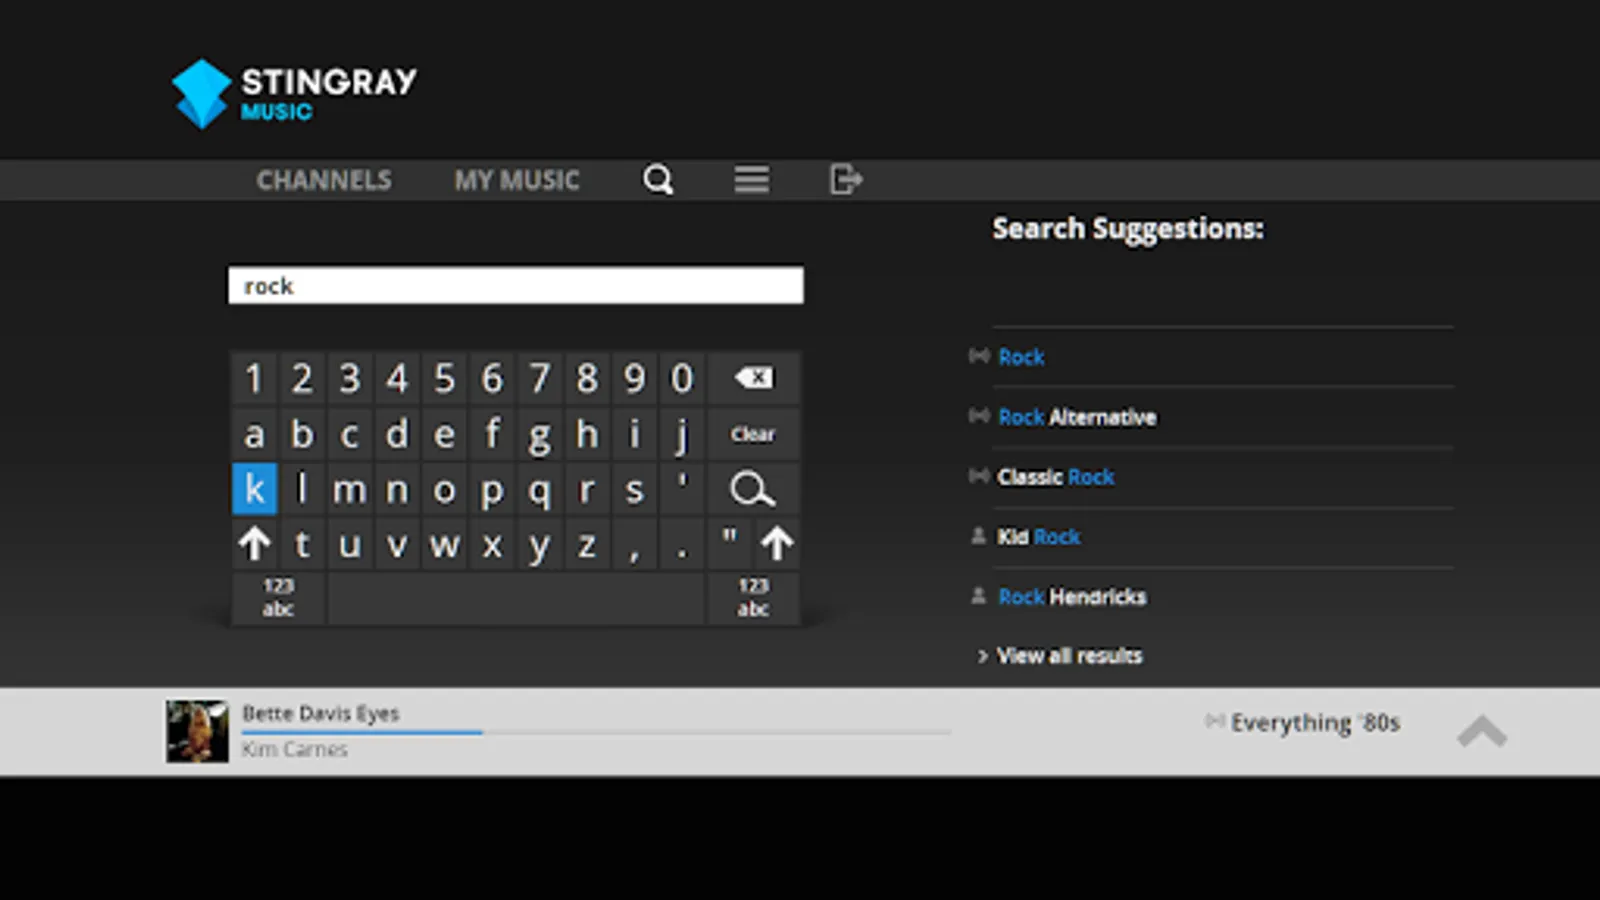Tap the letter e key
The height and width of the screenshot is (900, 1600).
445,434
